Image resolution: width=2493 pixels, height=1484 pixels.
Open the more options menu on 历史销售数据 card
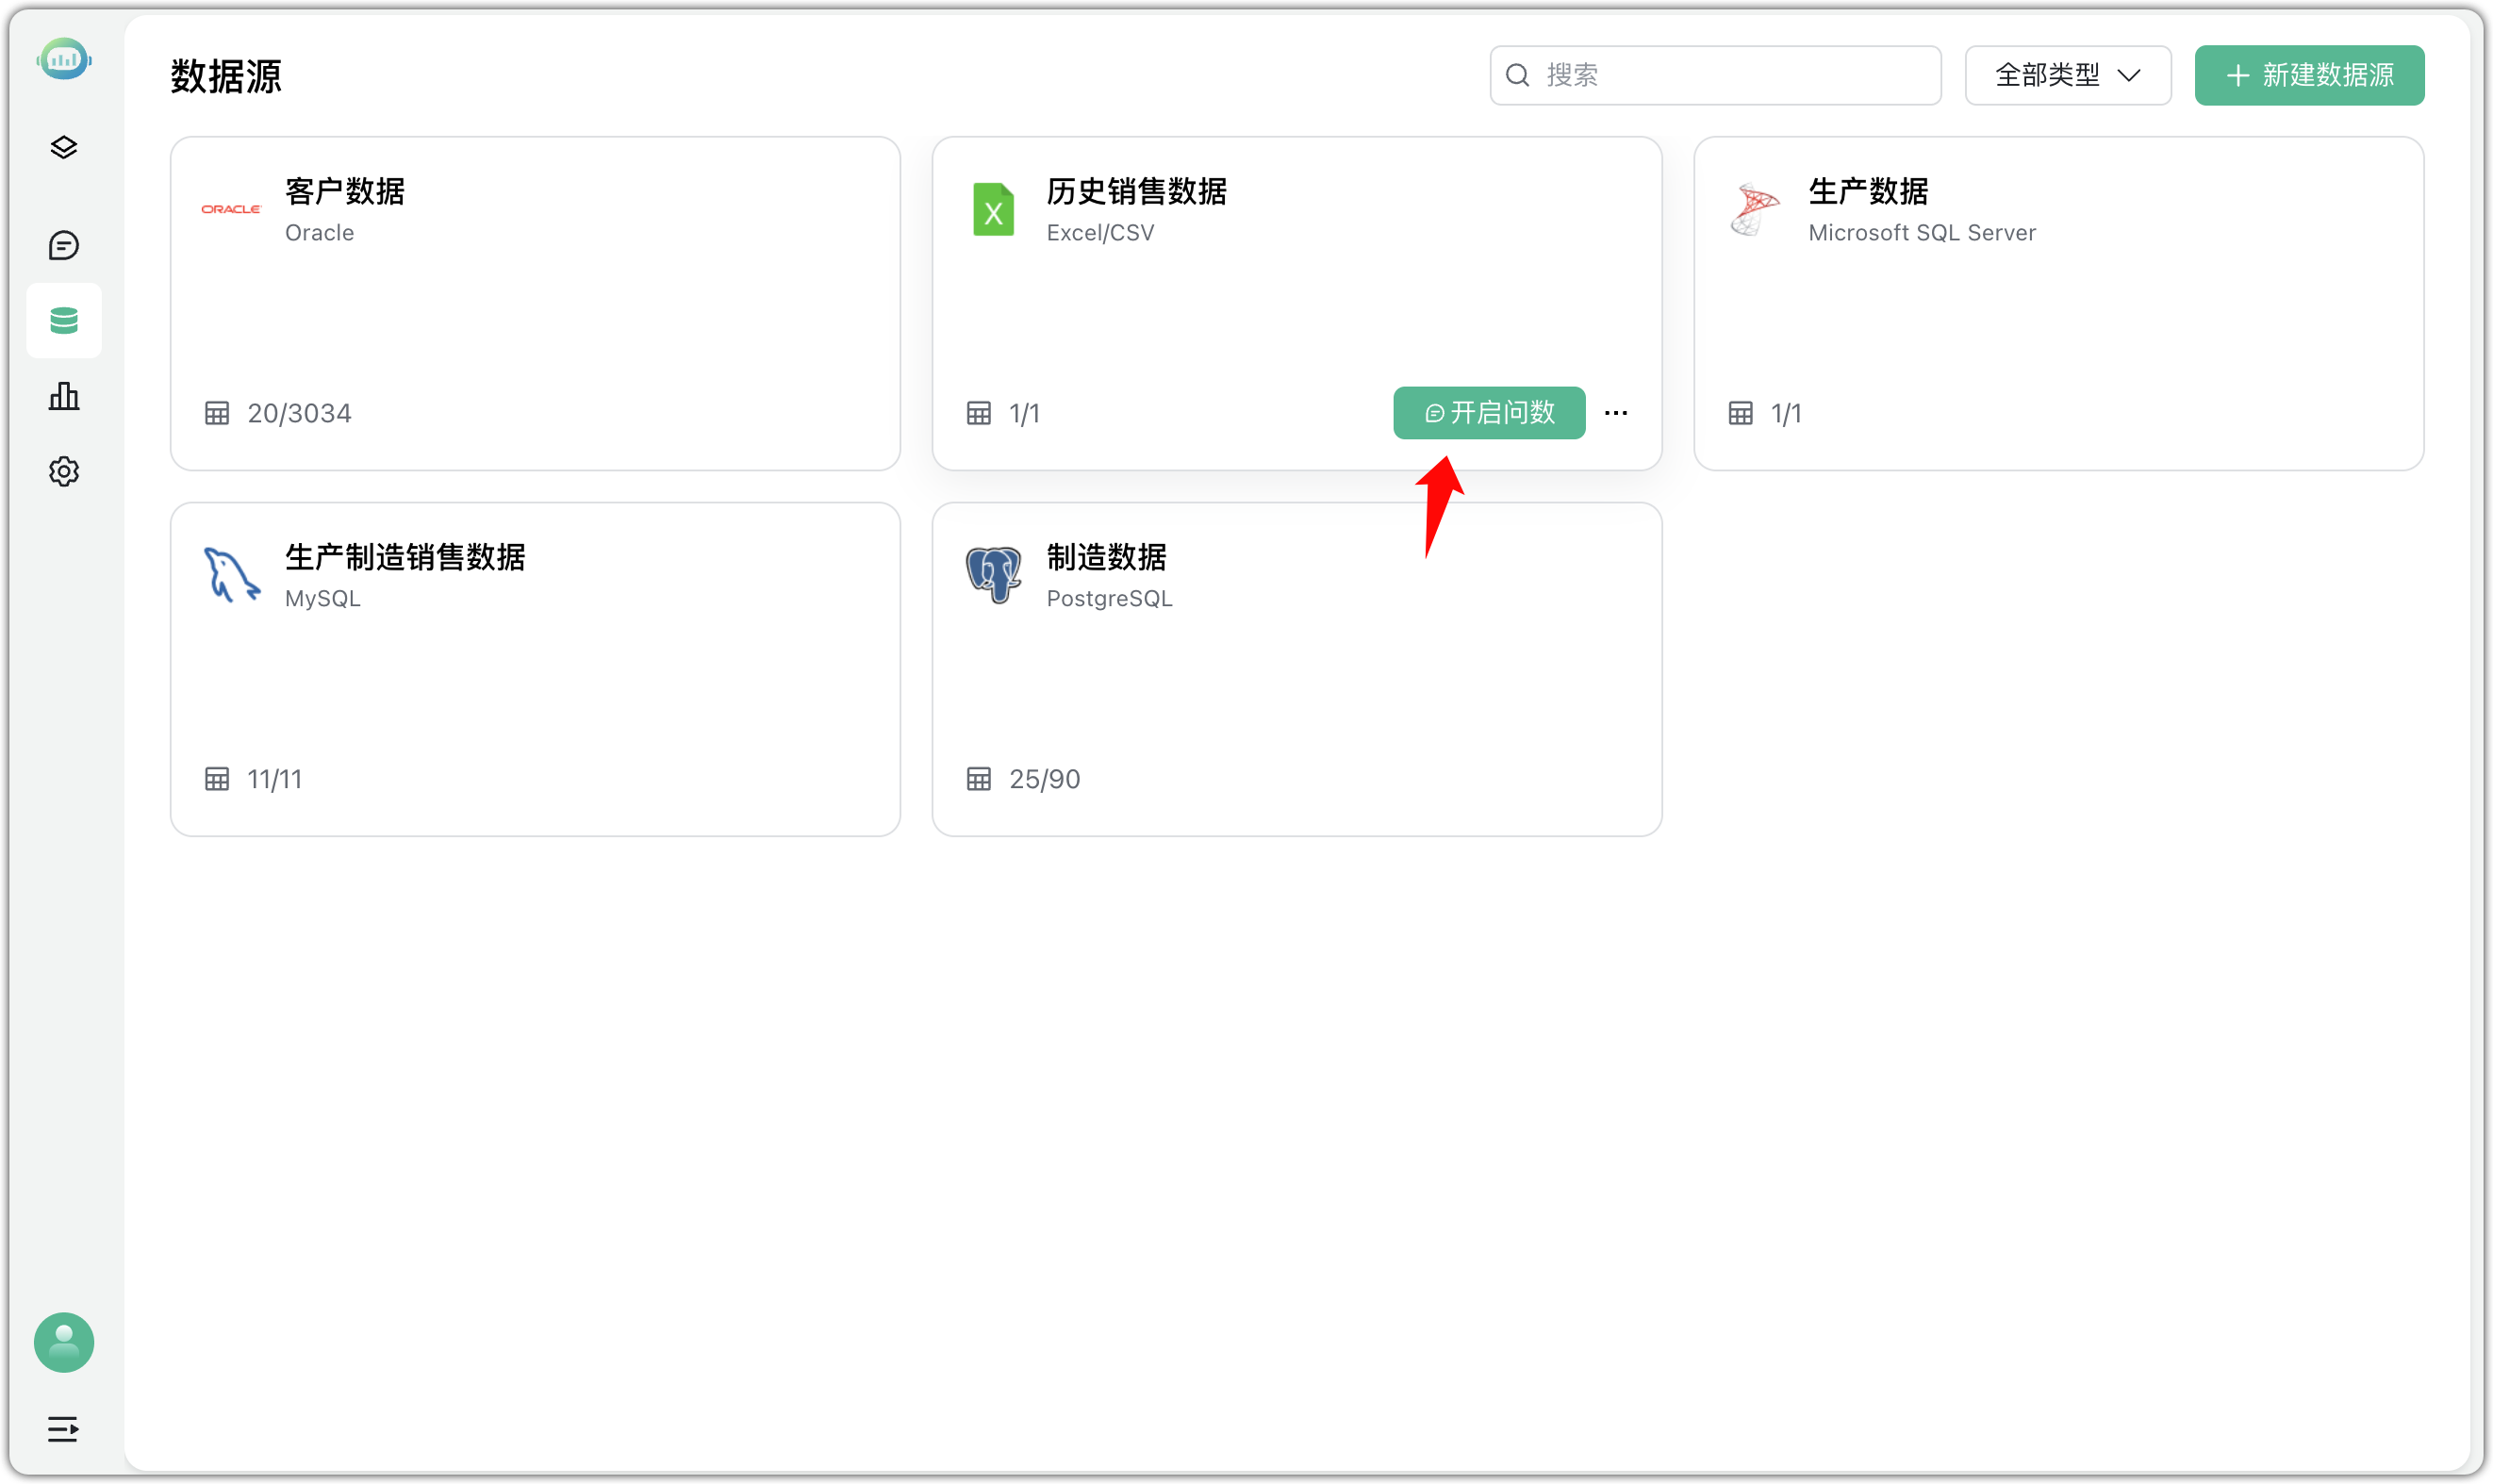(1614, 412)
